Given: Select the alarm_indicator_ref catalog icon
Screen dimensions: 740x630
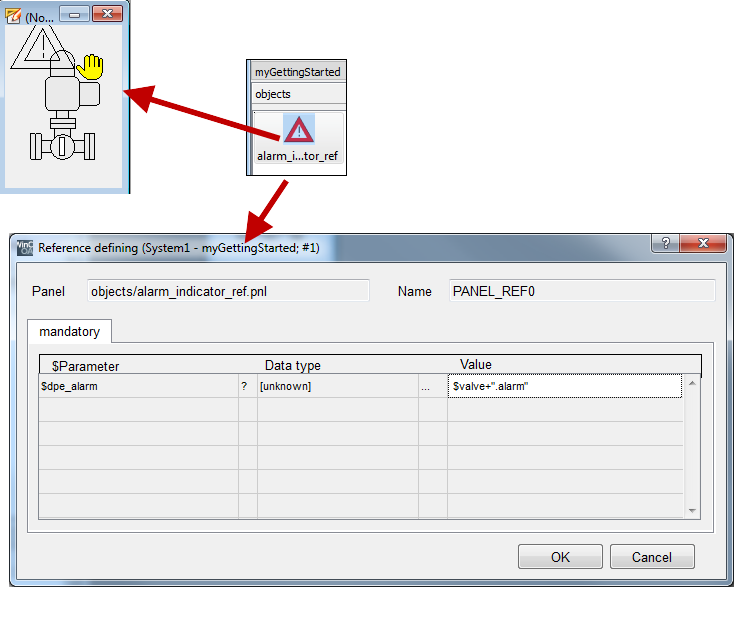Looking at the screenshot, I should (298, 130).
